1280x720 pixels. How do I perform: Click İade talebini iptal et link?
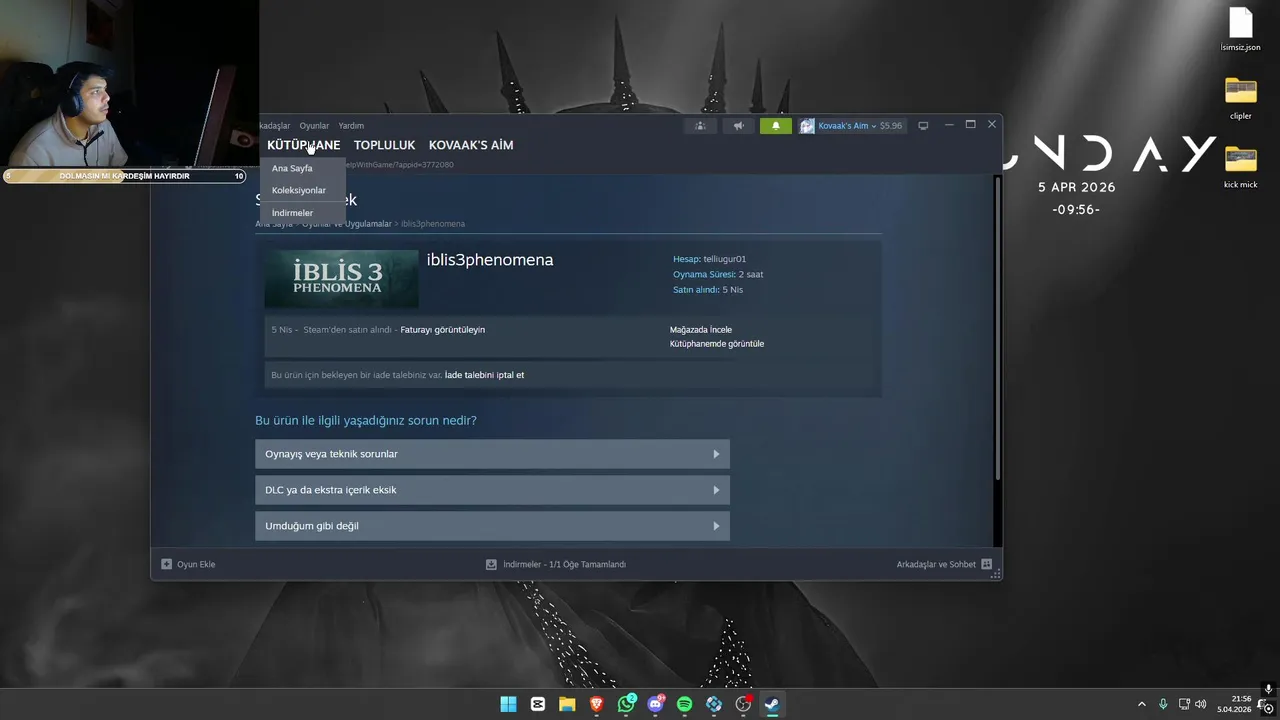click(x=484, y=375)
